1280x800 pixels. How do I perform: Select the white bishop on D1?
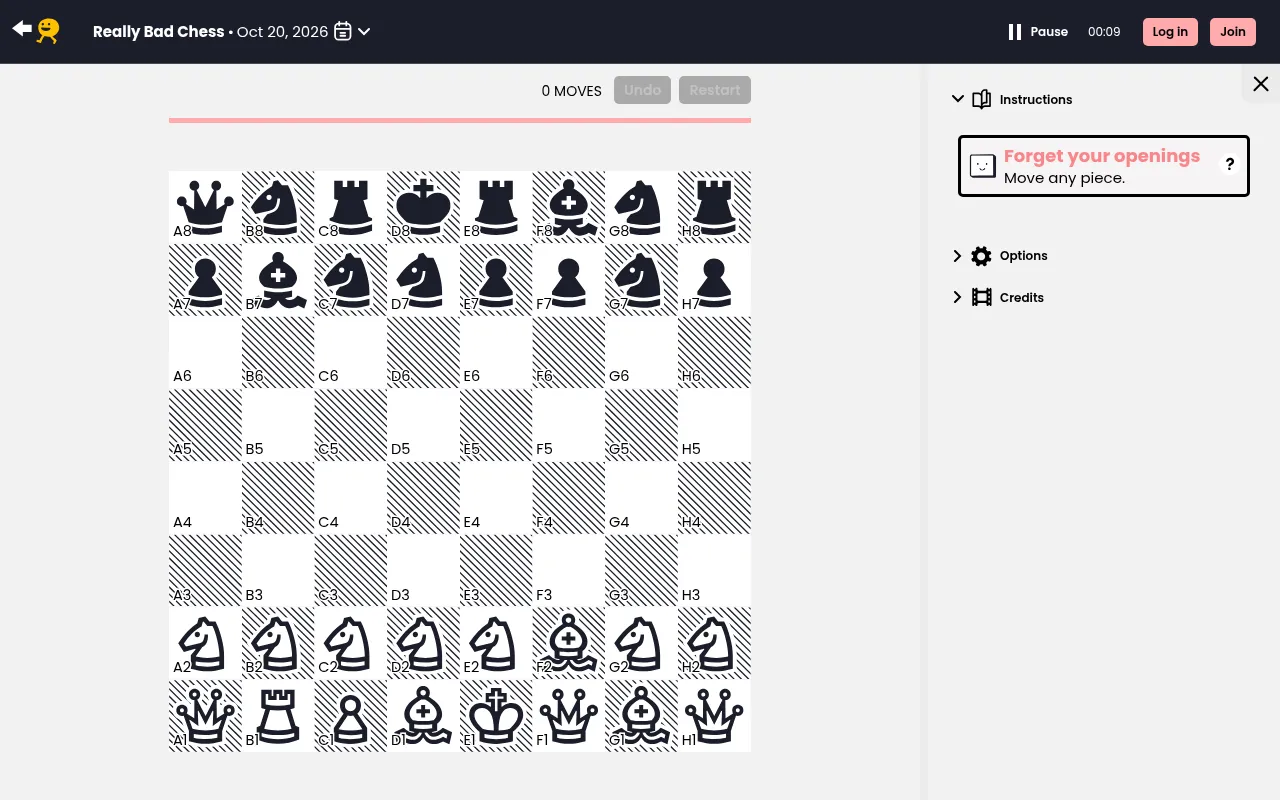click(x=423, y=716)
